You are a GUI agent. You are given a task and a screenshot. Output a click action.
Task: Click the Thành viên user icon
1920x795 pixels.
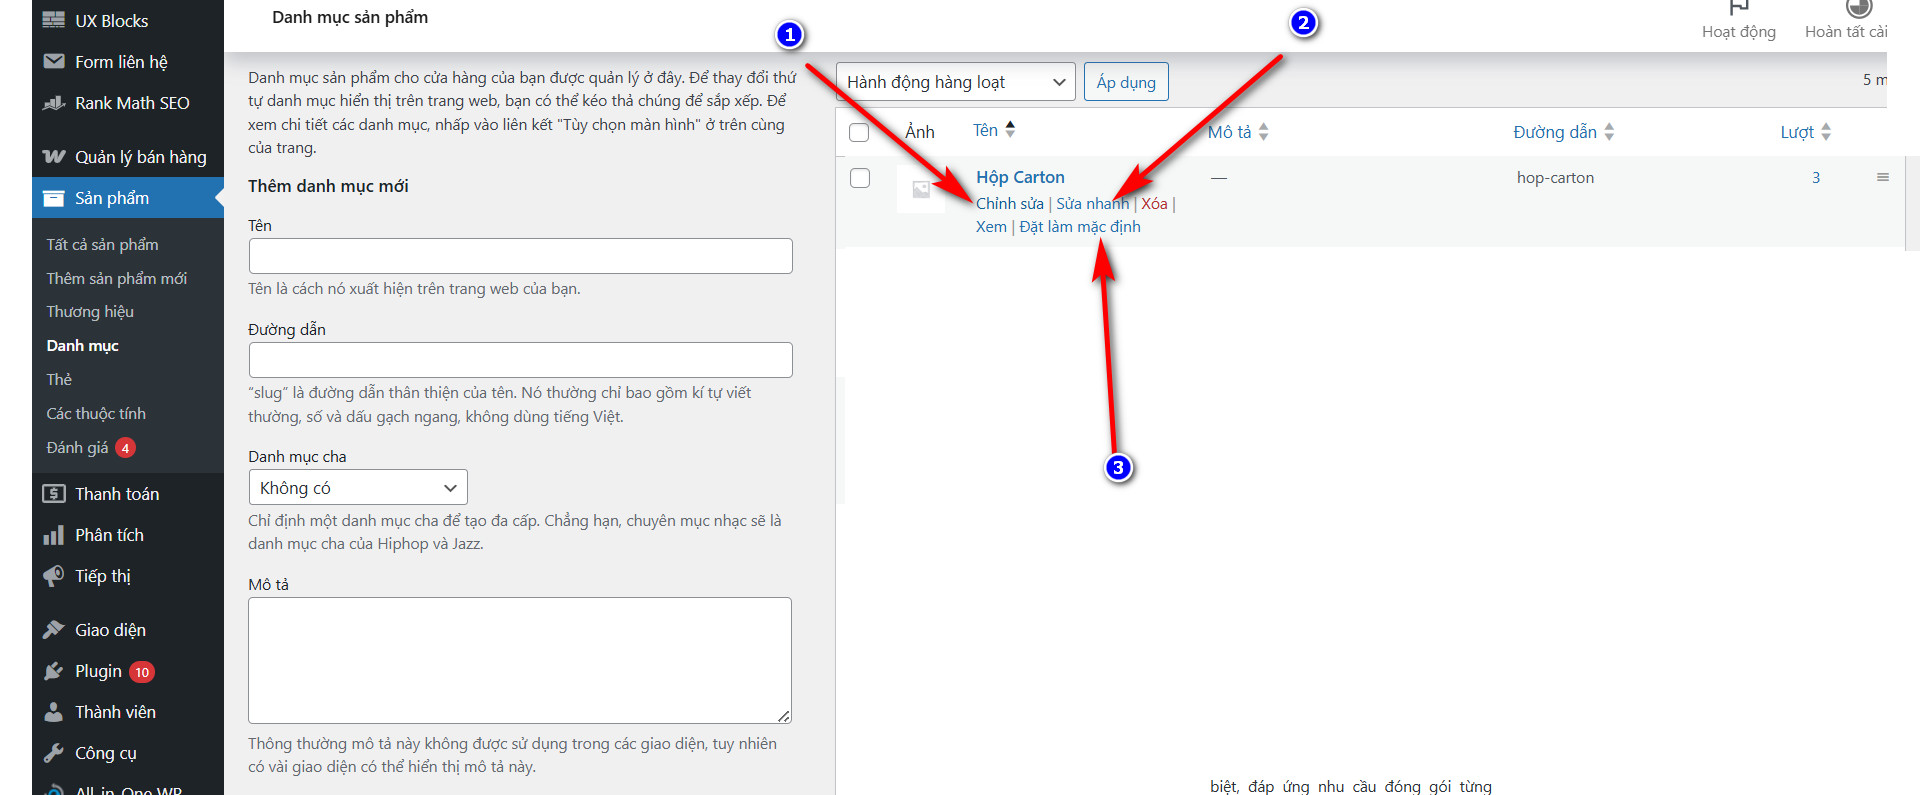(54, 712)
